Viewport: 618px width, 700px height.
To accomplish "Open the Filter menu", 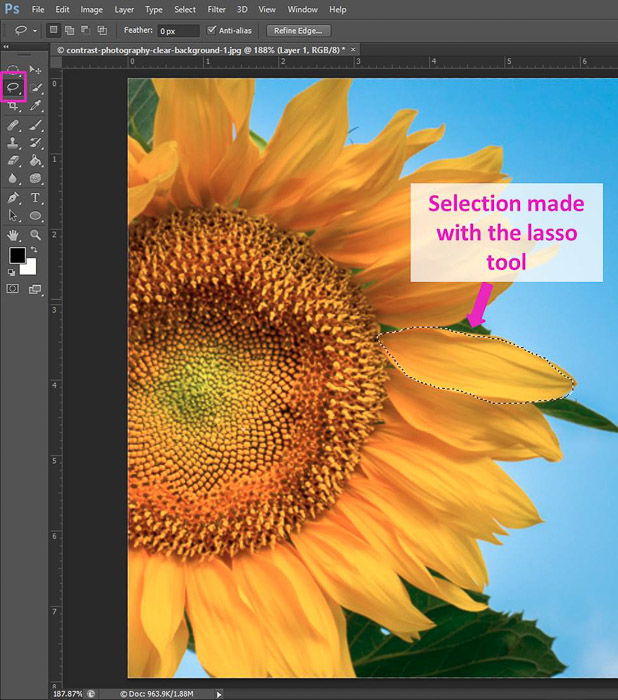I will pyautogui.click(x=216, y=9).
